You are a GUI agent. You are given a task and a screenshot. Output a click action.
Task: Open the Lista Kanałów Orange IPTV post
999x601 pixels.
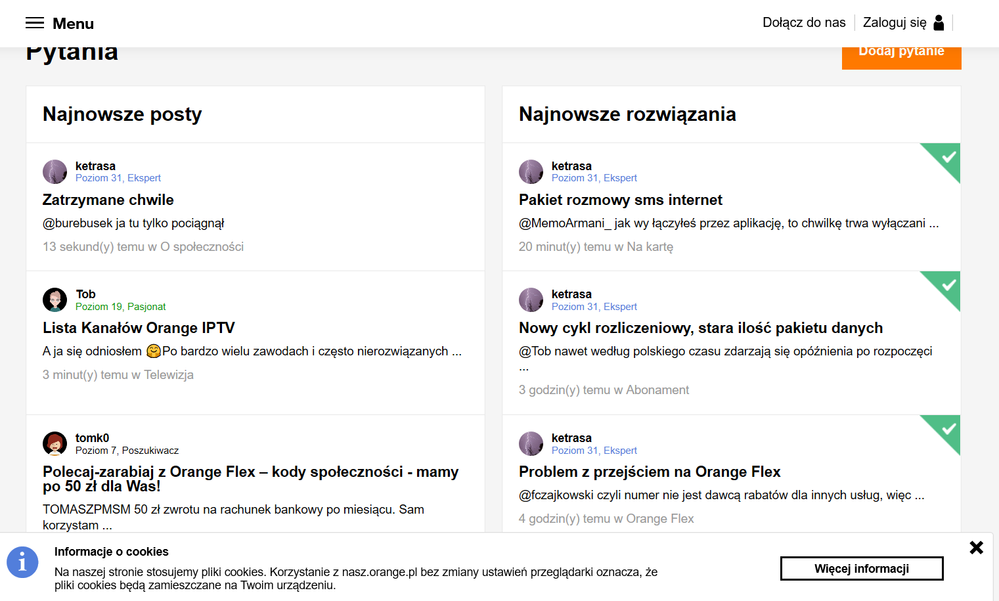coord(139,328)
